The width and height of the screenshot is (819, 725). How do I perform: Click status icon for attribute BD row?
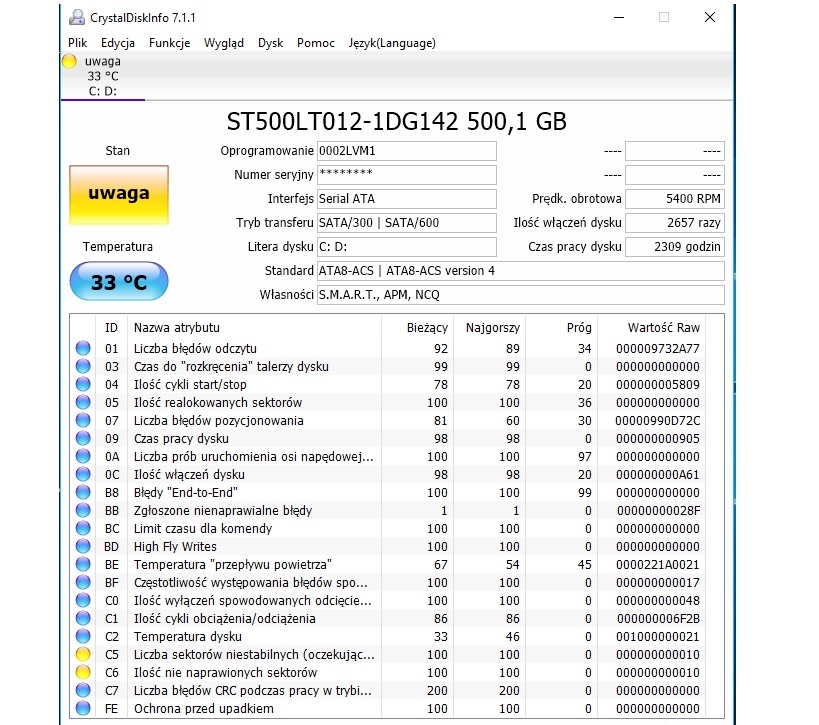[x=83, y=546]
